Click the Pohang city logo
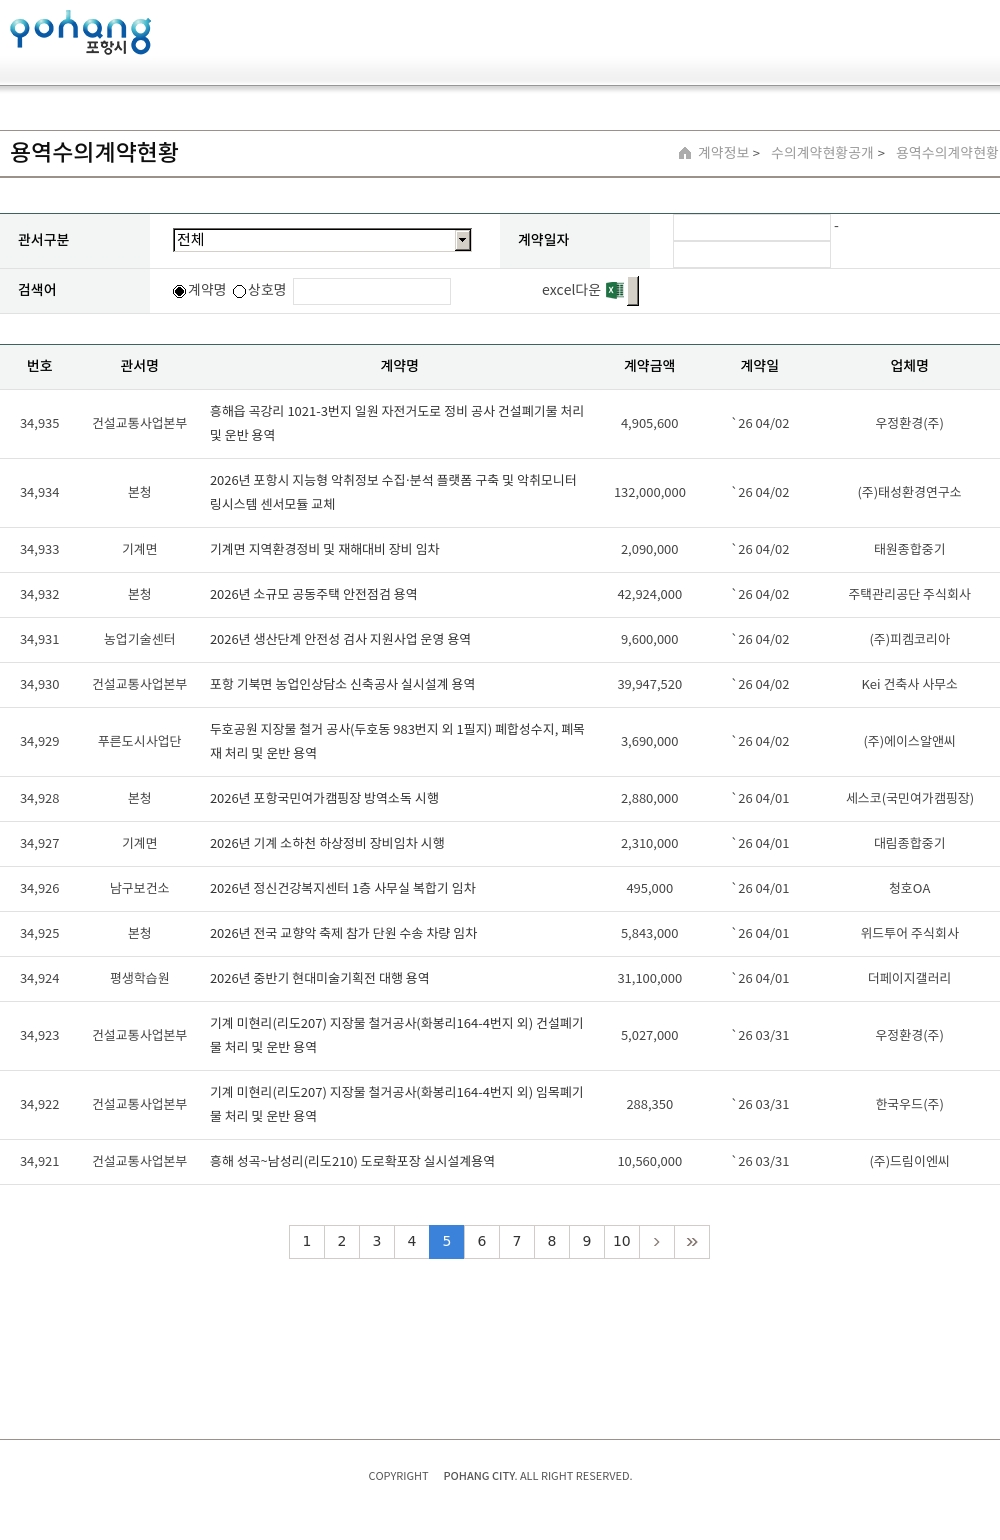Screen dimensions: 1000x1540 pos(80,33)
